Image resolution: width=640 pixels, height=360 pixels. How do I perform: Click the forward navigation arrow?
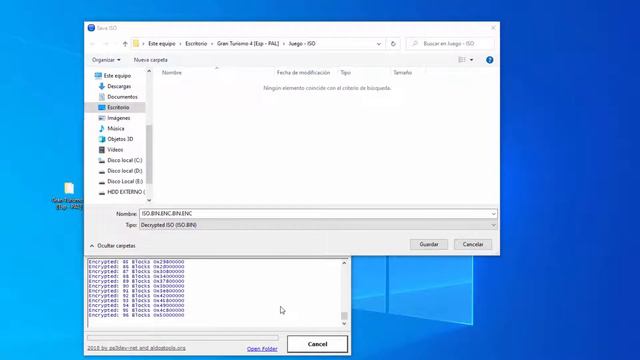click(106, 44)
